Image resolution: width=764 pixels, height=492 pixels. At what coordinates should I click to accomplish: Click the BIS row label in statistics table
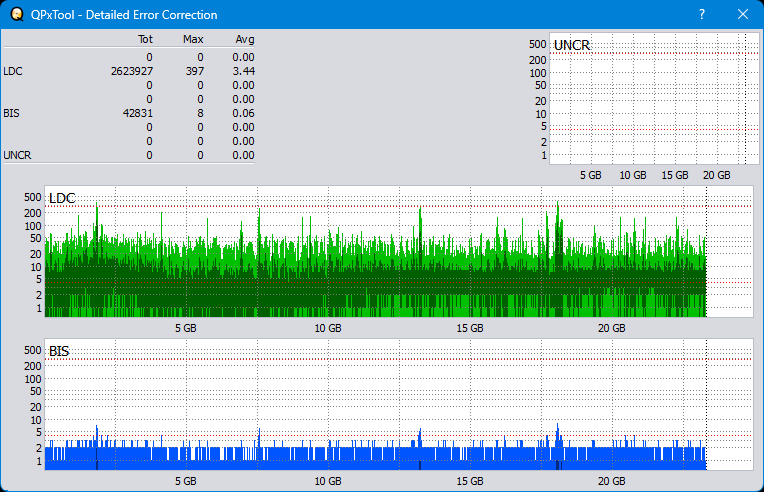click(11, 113)
